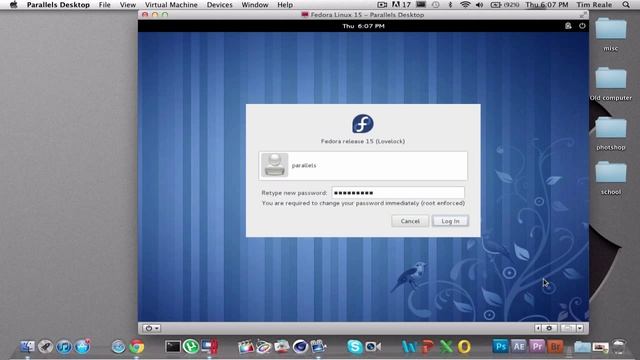This screenshot has height=360, width=640.
Task: Launch Adobe Bridge from the Dock
Action: point(555,347)
